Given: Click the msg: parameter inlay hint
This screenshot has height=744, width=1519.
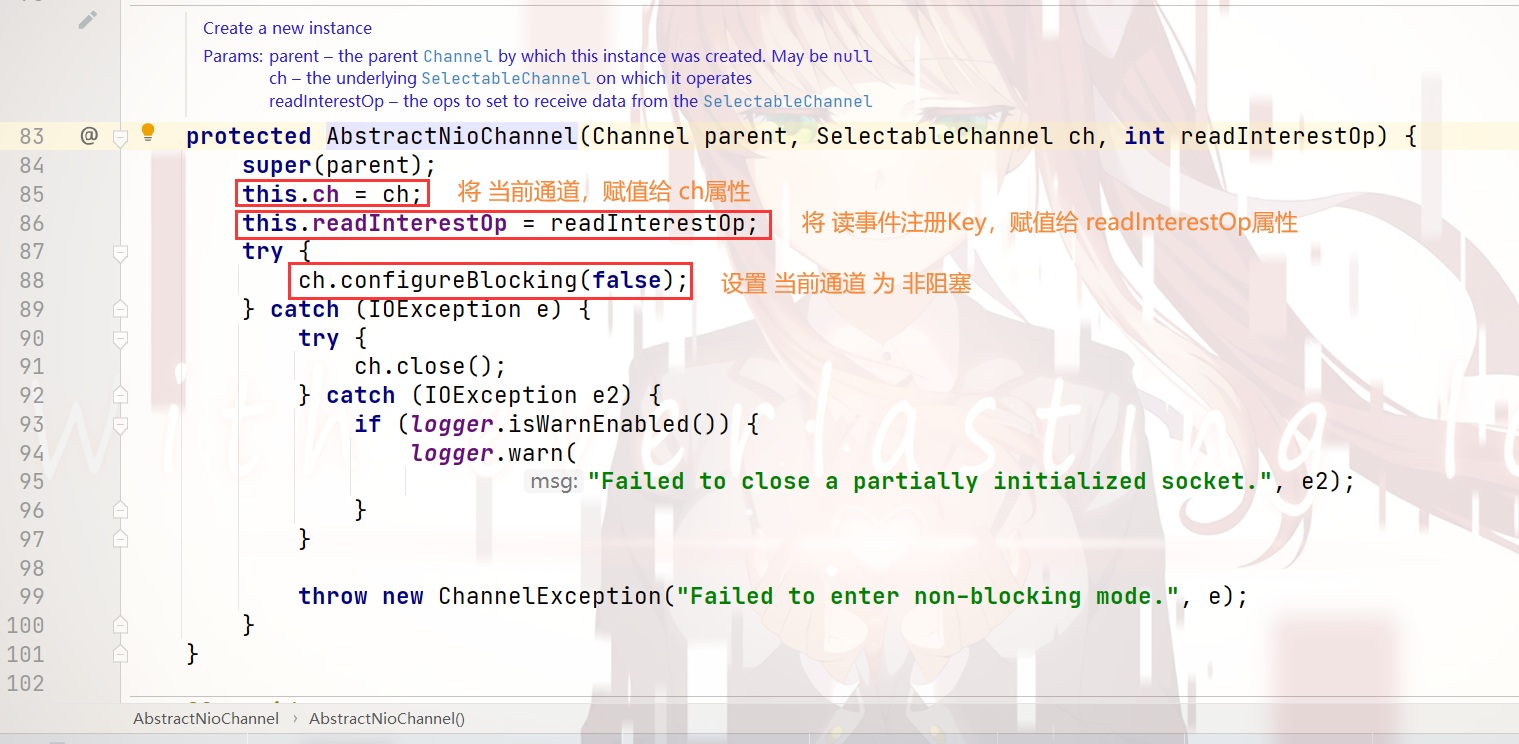Looking at the screenshot, I should click(554, 482).
